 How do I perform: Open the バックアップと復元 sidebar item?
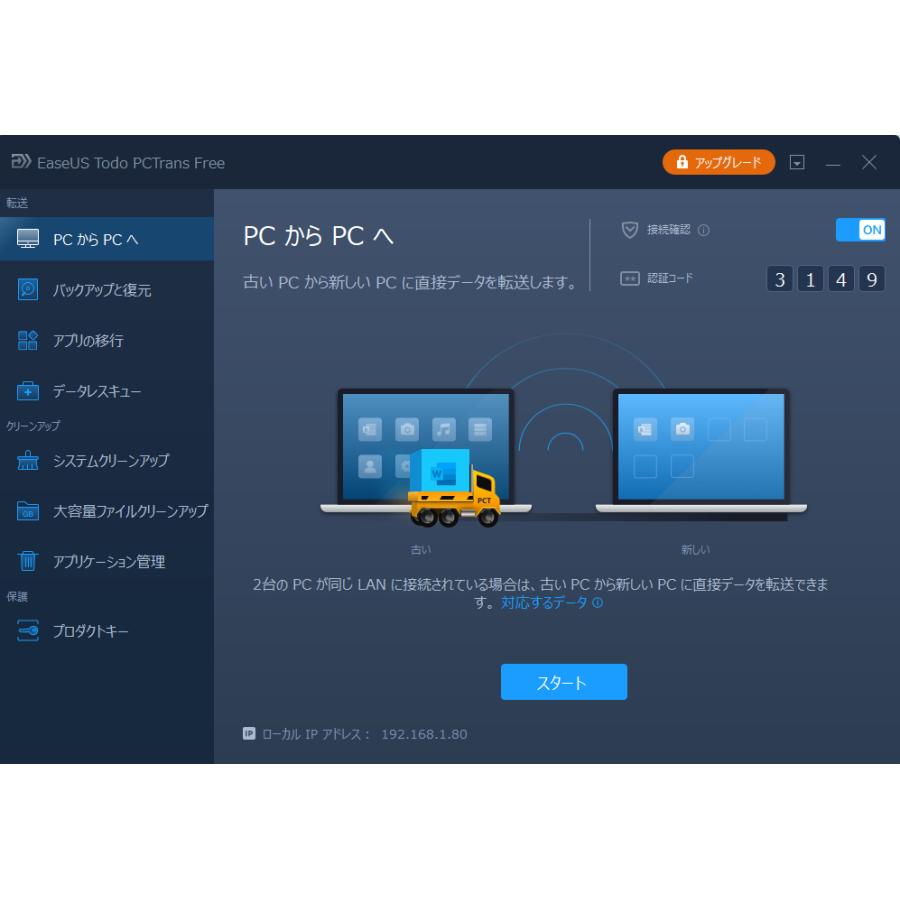point(107,289)
